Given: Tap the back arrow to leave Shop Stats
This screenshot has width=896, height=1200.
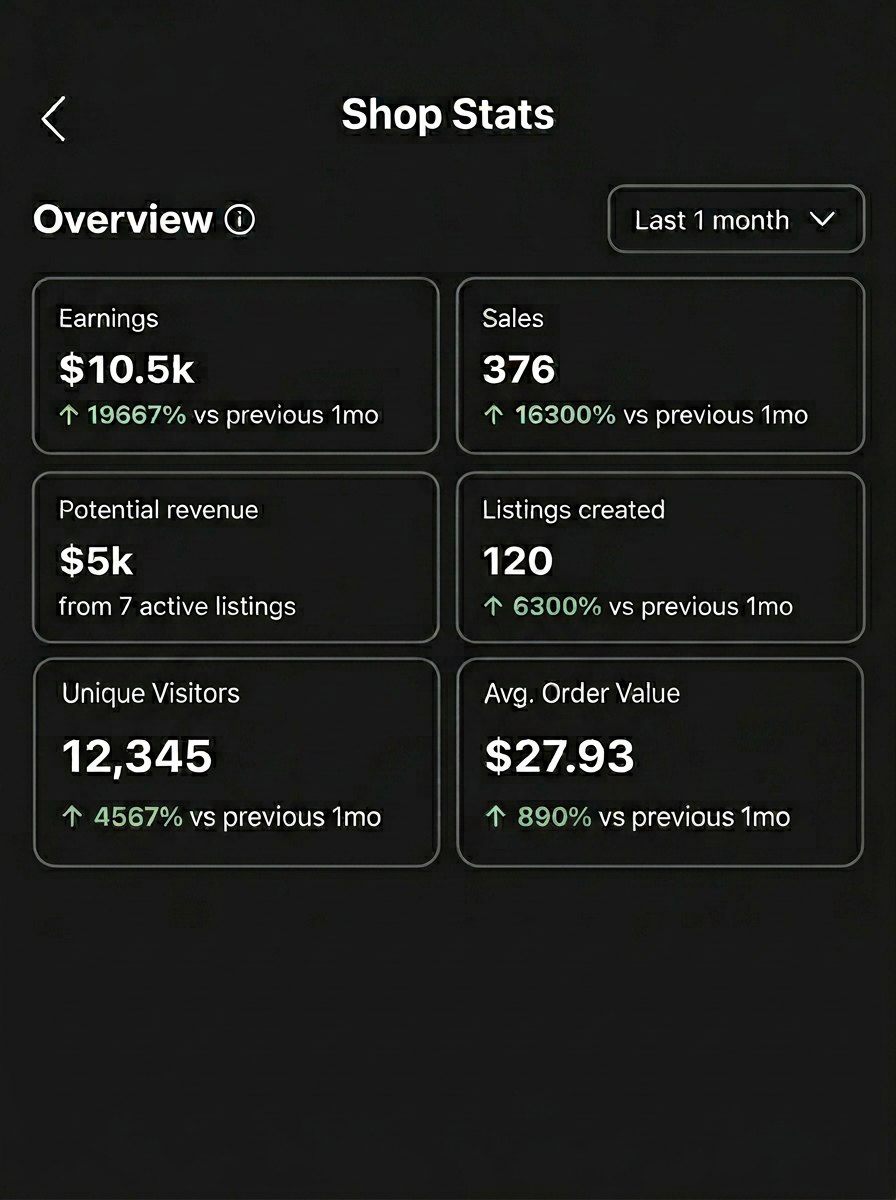Looking at the screenshot, I should 54,117.
